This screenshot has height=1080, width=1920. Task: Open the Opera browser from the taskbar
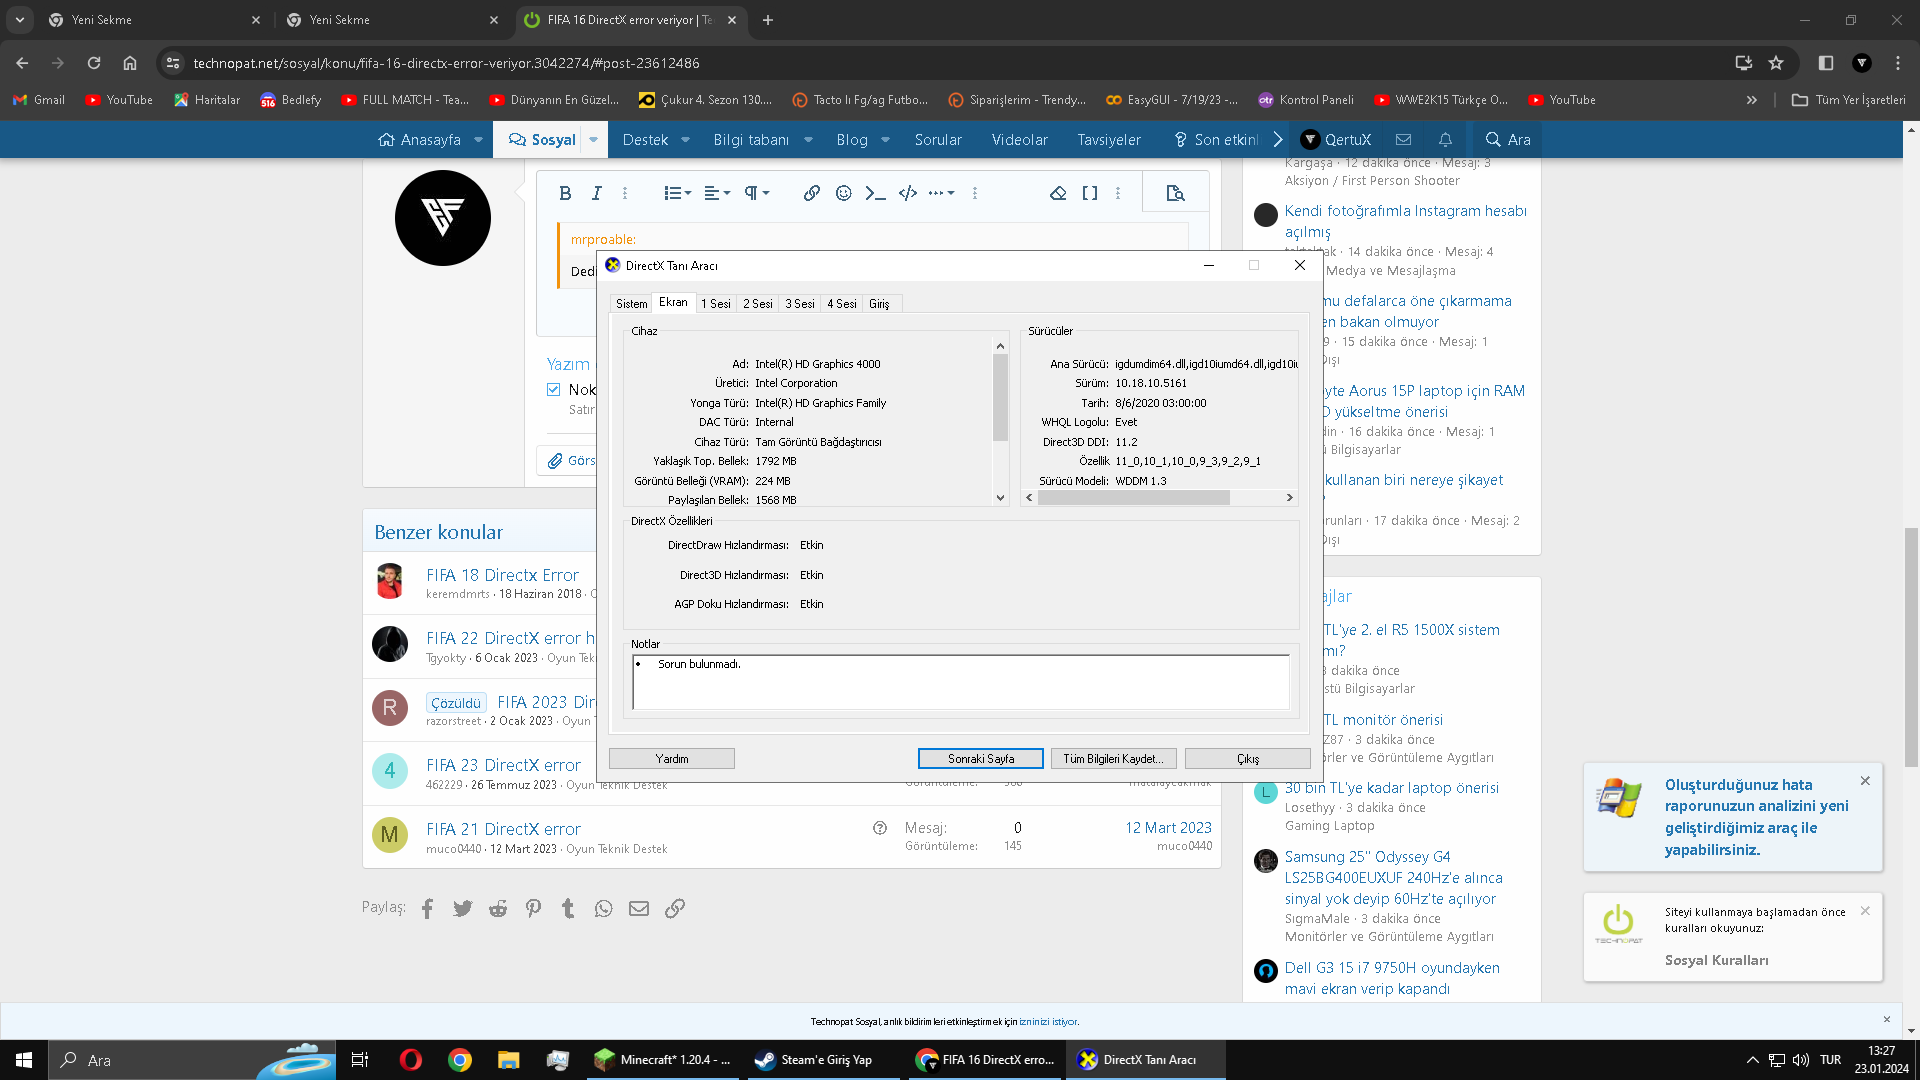(x=410, y=1060)
